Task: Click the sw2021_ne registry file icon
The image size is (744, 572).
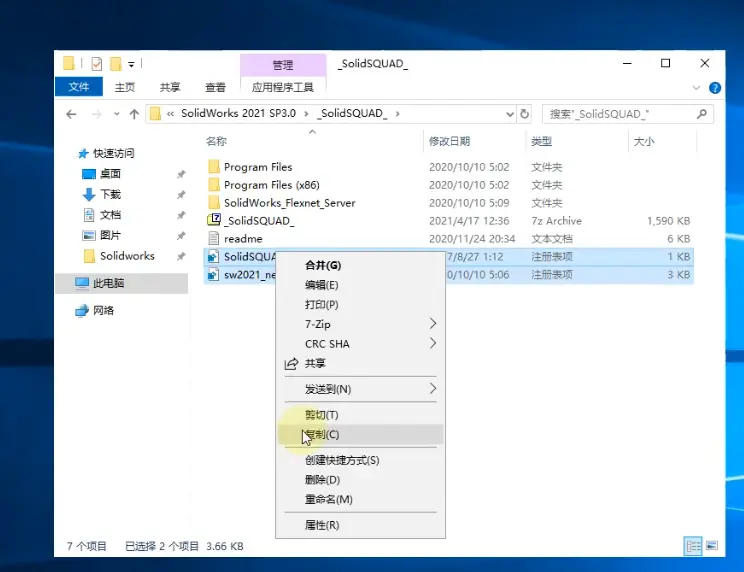Action: pyautogui.click(x=214, y=275)
